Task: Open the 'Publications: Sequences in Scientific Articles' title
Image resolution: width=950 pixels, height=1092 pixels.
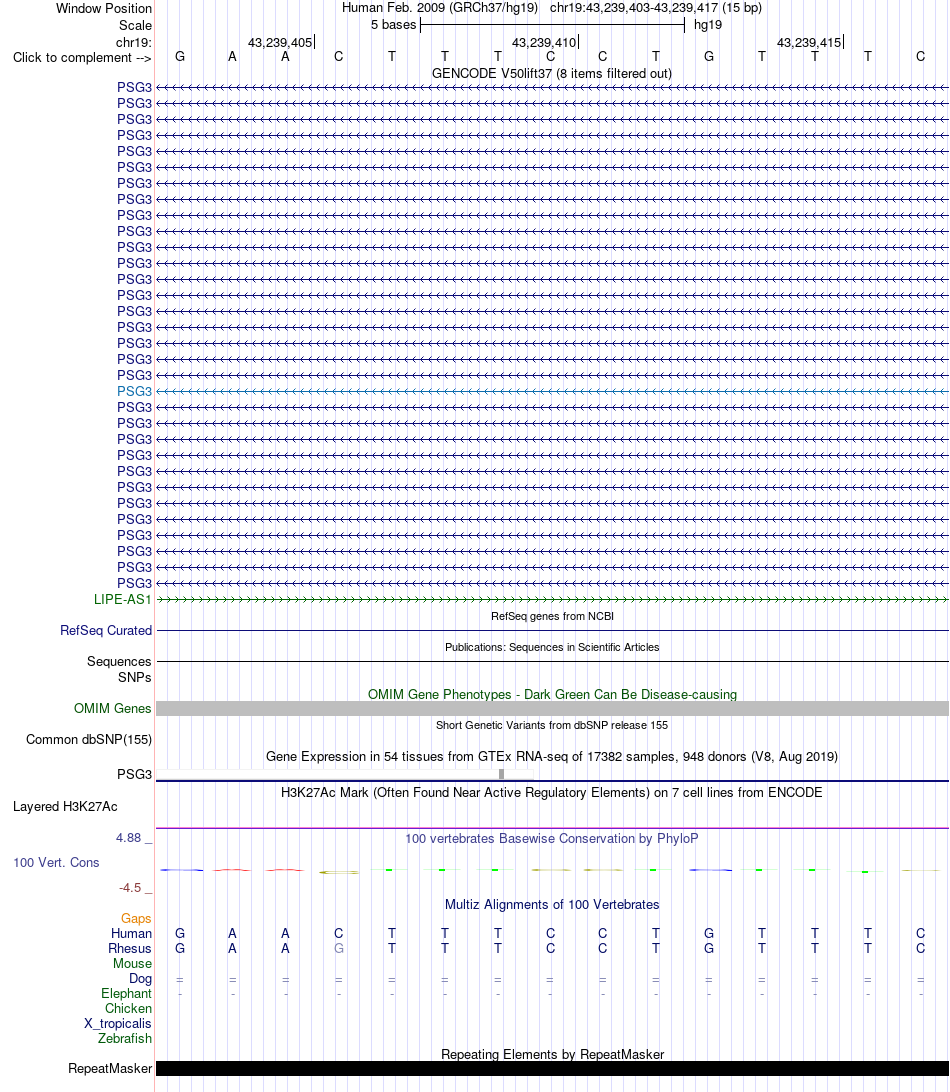Action: pos(552,647)
